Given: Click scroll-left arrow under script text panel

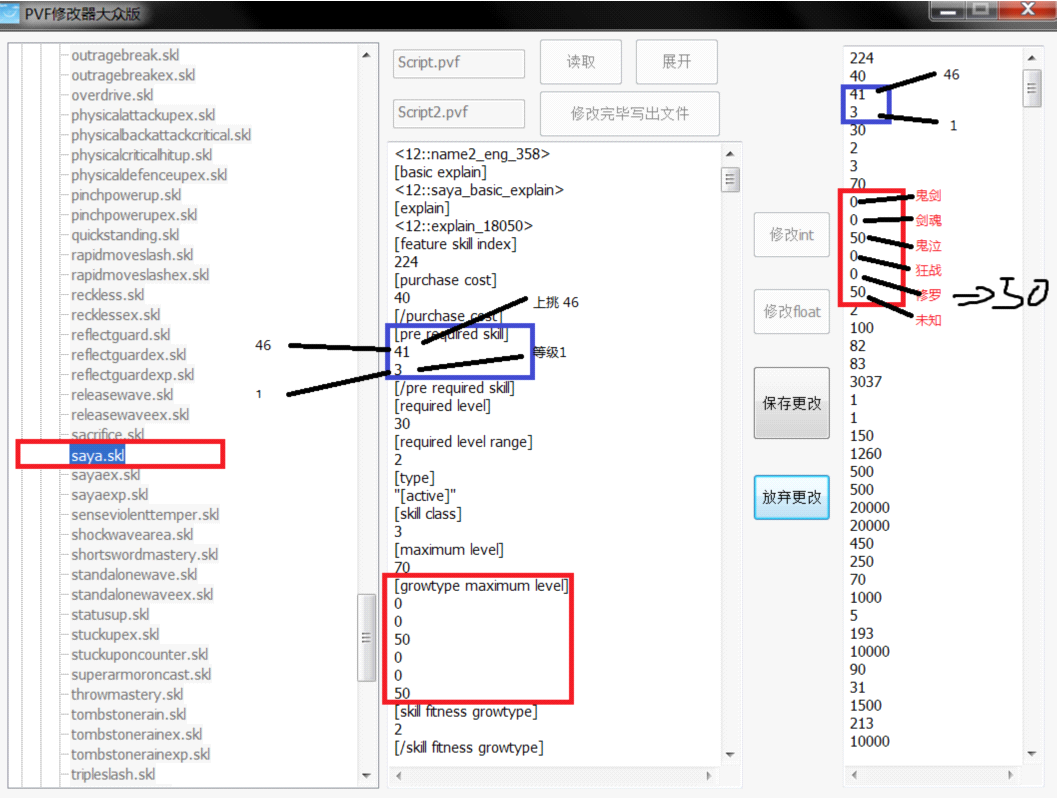Looking at the screenshot, I should [x=399, y=776].
